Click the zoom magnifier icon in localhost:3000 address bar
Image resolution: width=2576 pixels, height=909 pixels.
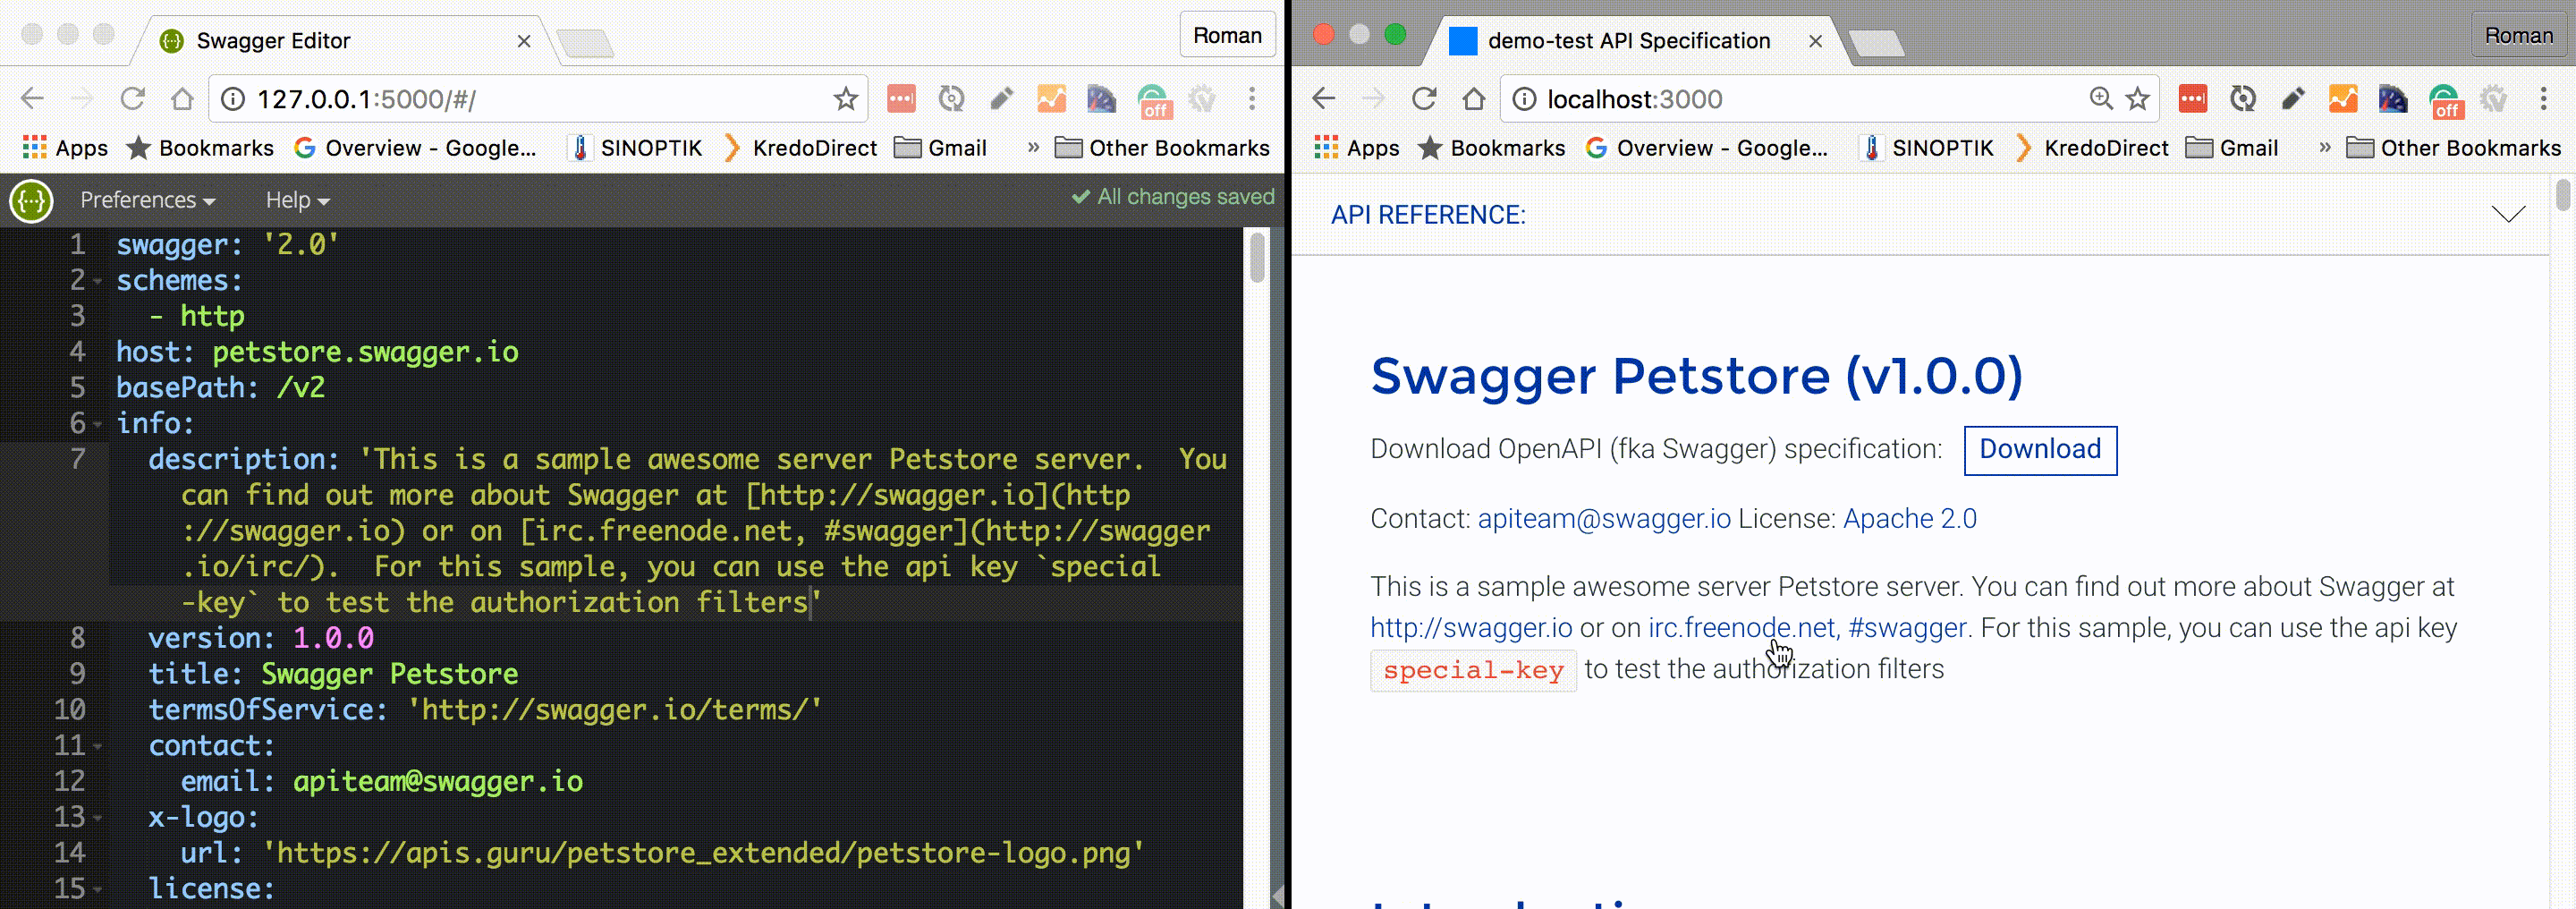tap(2101, 99)
